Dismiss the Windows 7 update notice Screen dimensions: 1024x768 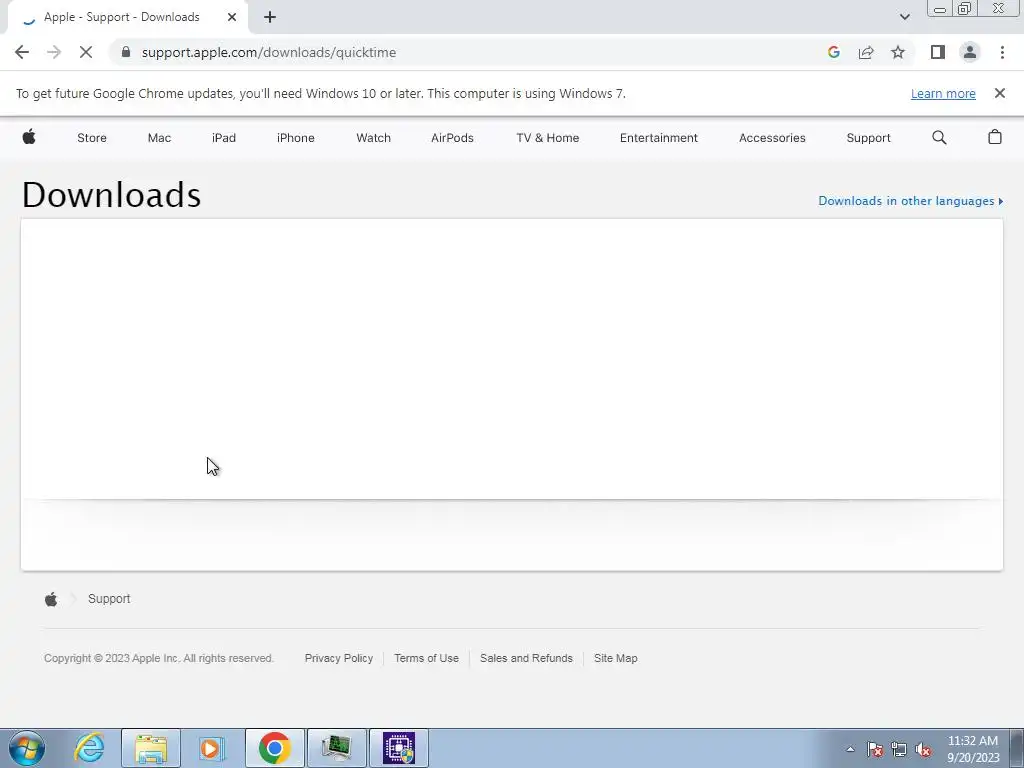point(999,93)
